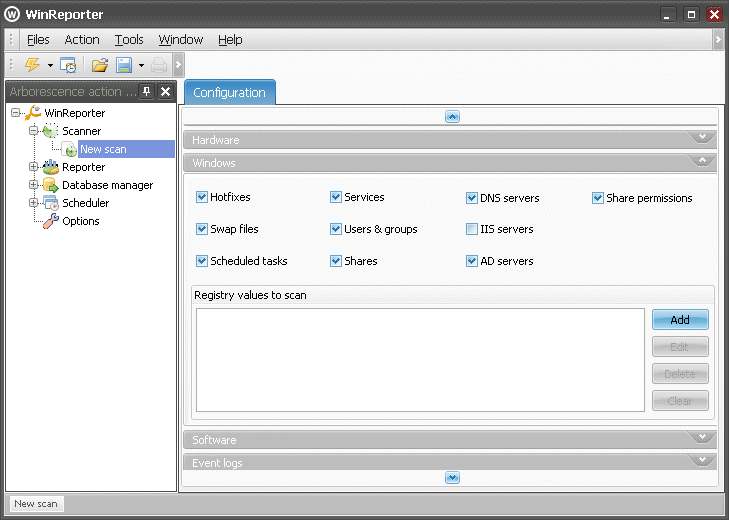Click the save floppy disk toolbar icon
This screenshot has width=729, height=520.
124,65
